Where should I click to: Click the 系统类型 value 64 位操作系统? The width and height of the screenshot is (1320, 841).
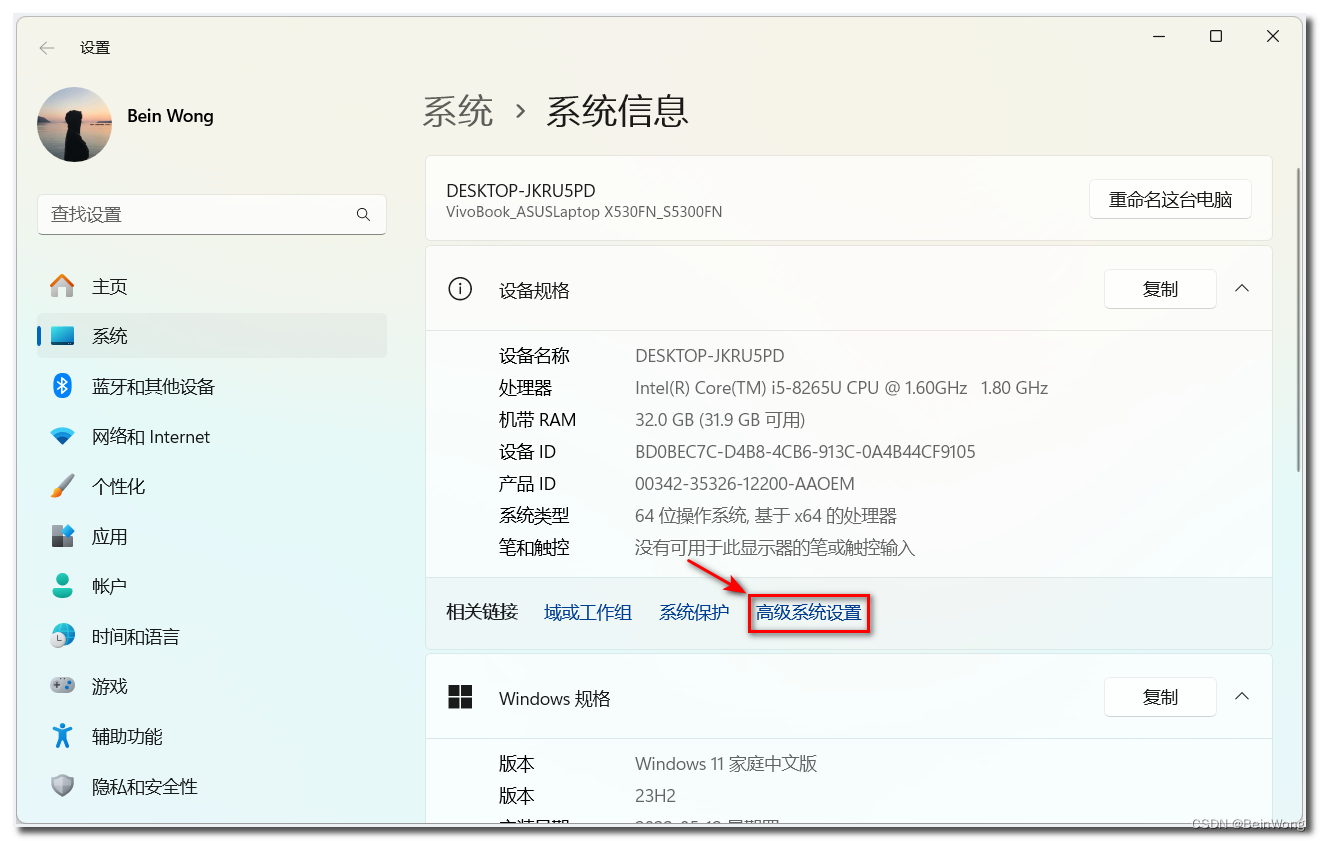[766, 516]
